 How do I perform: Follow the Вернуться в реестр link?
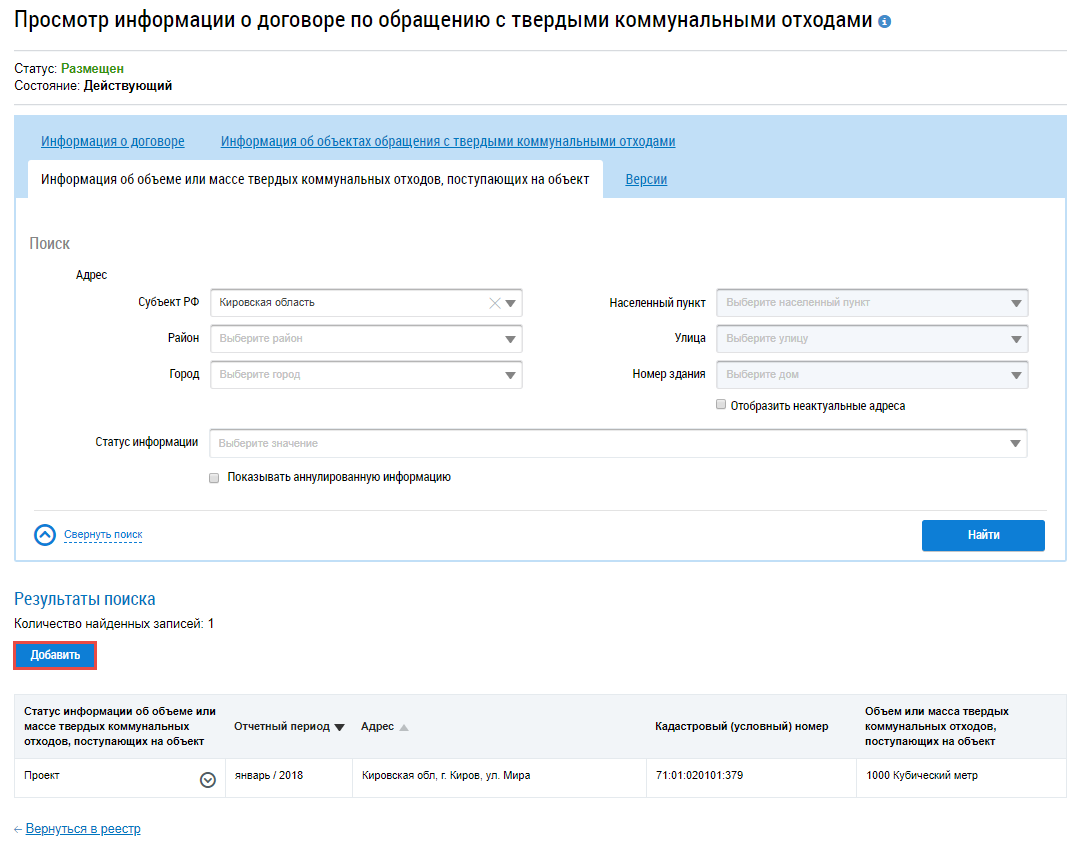83,829
